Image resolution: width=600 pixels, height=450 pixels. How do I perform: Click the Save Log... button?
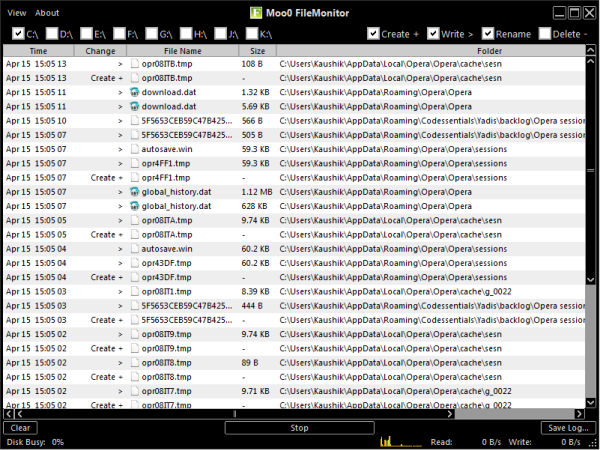click(x=568, y=428)
